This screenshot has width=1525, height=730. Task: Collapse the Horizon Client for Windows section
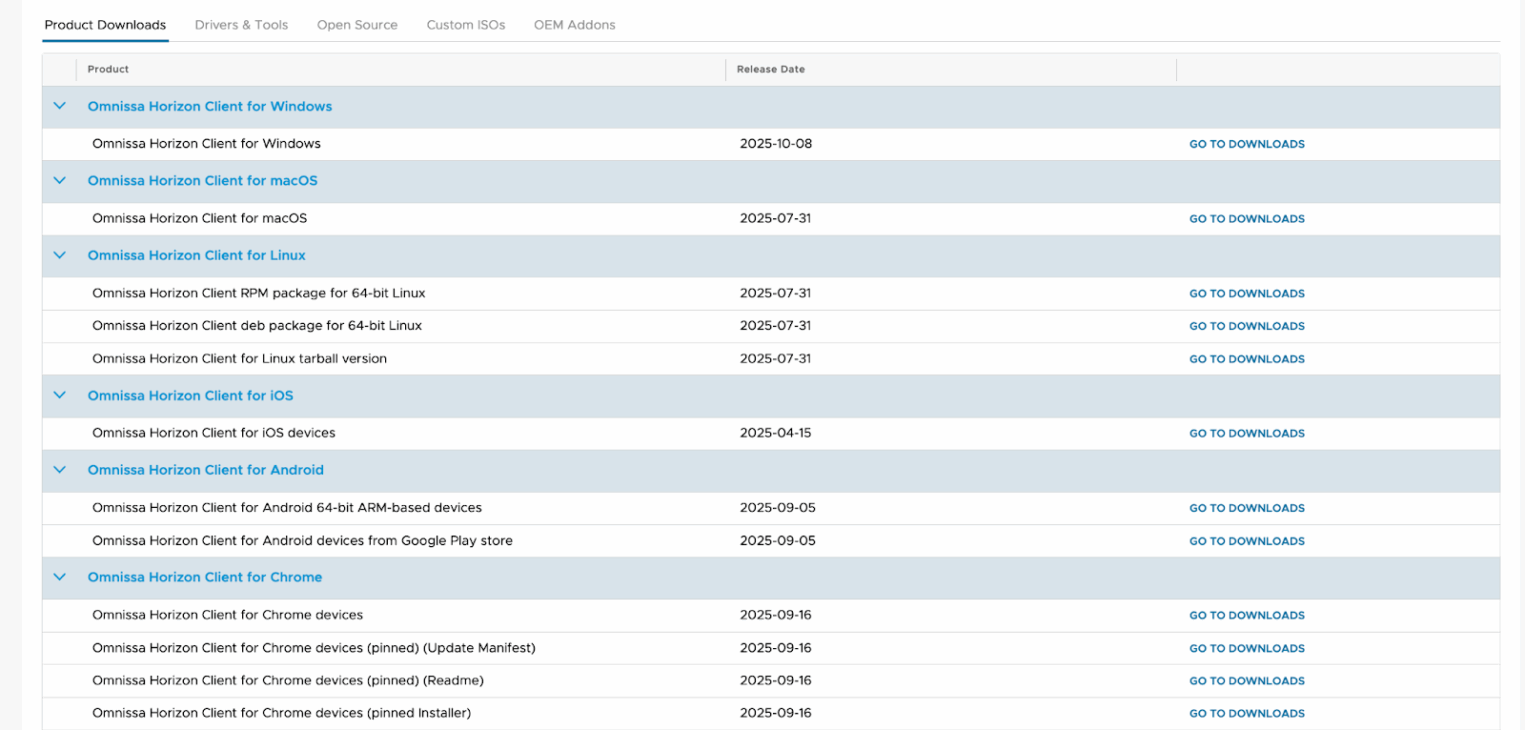click(59, 106)
